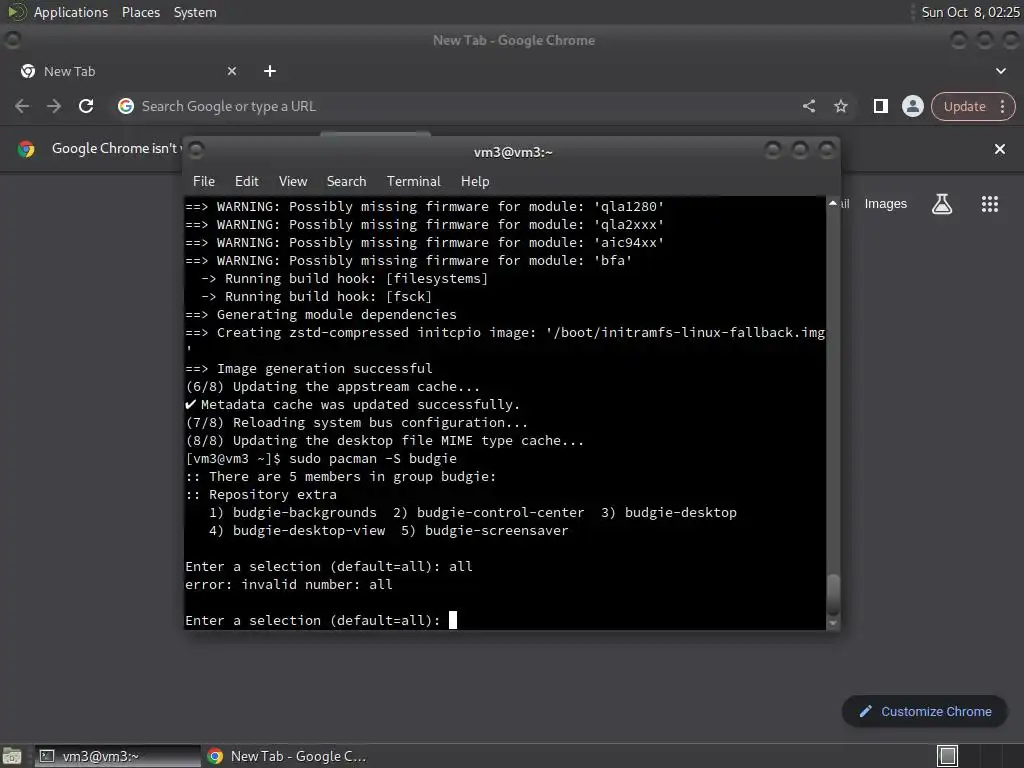
Task: Open the Terminal menu
Action: pyautogui.click(x=413, y=182)
